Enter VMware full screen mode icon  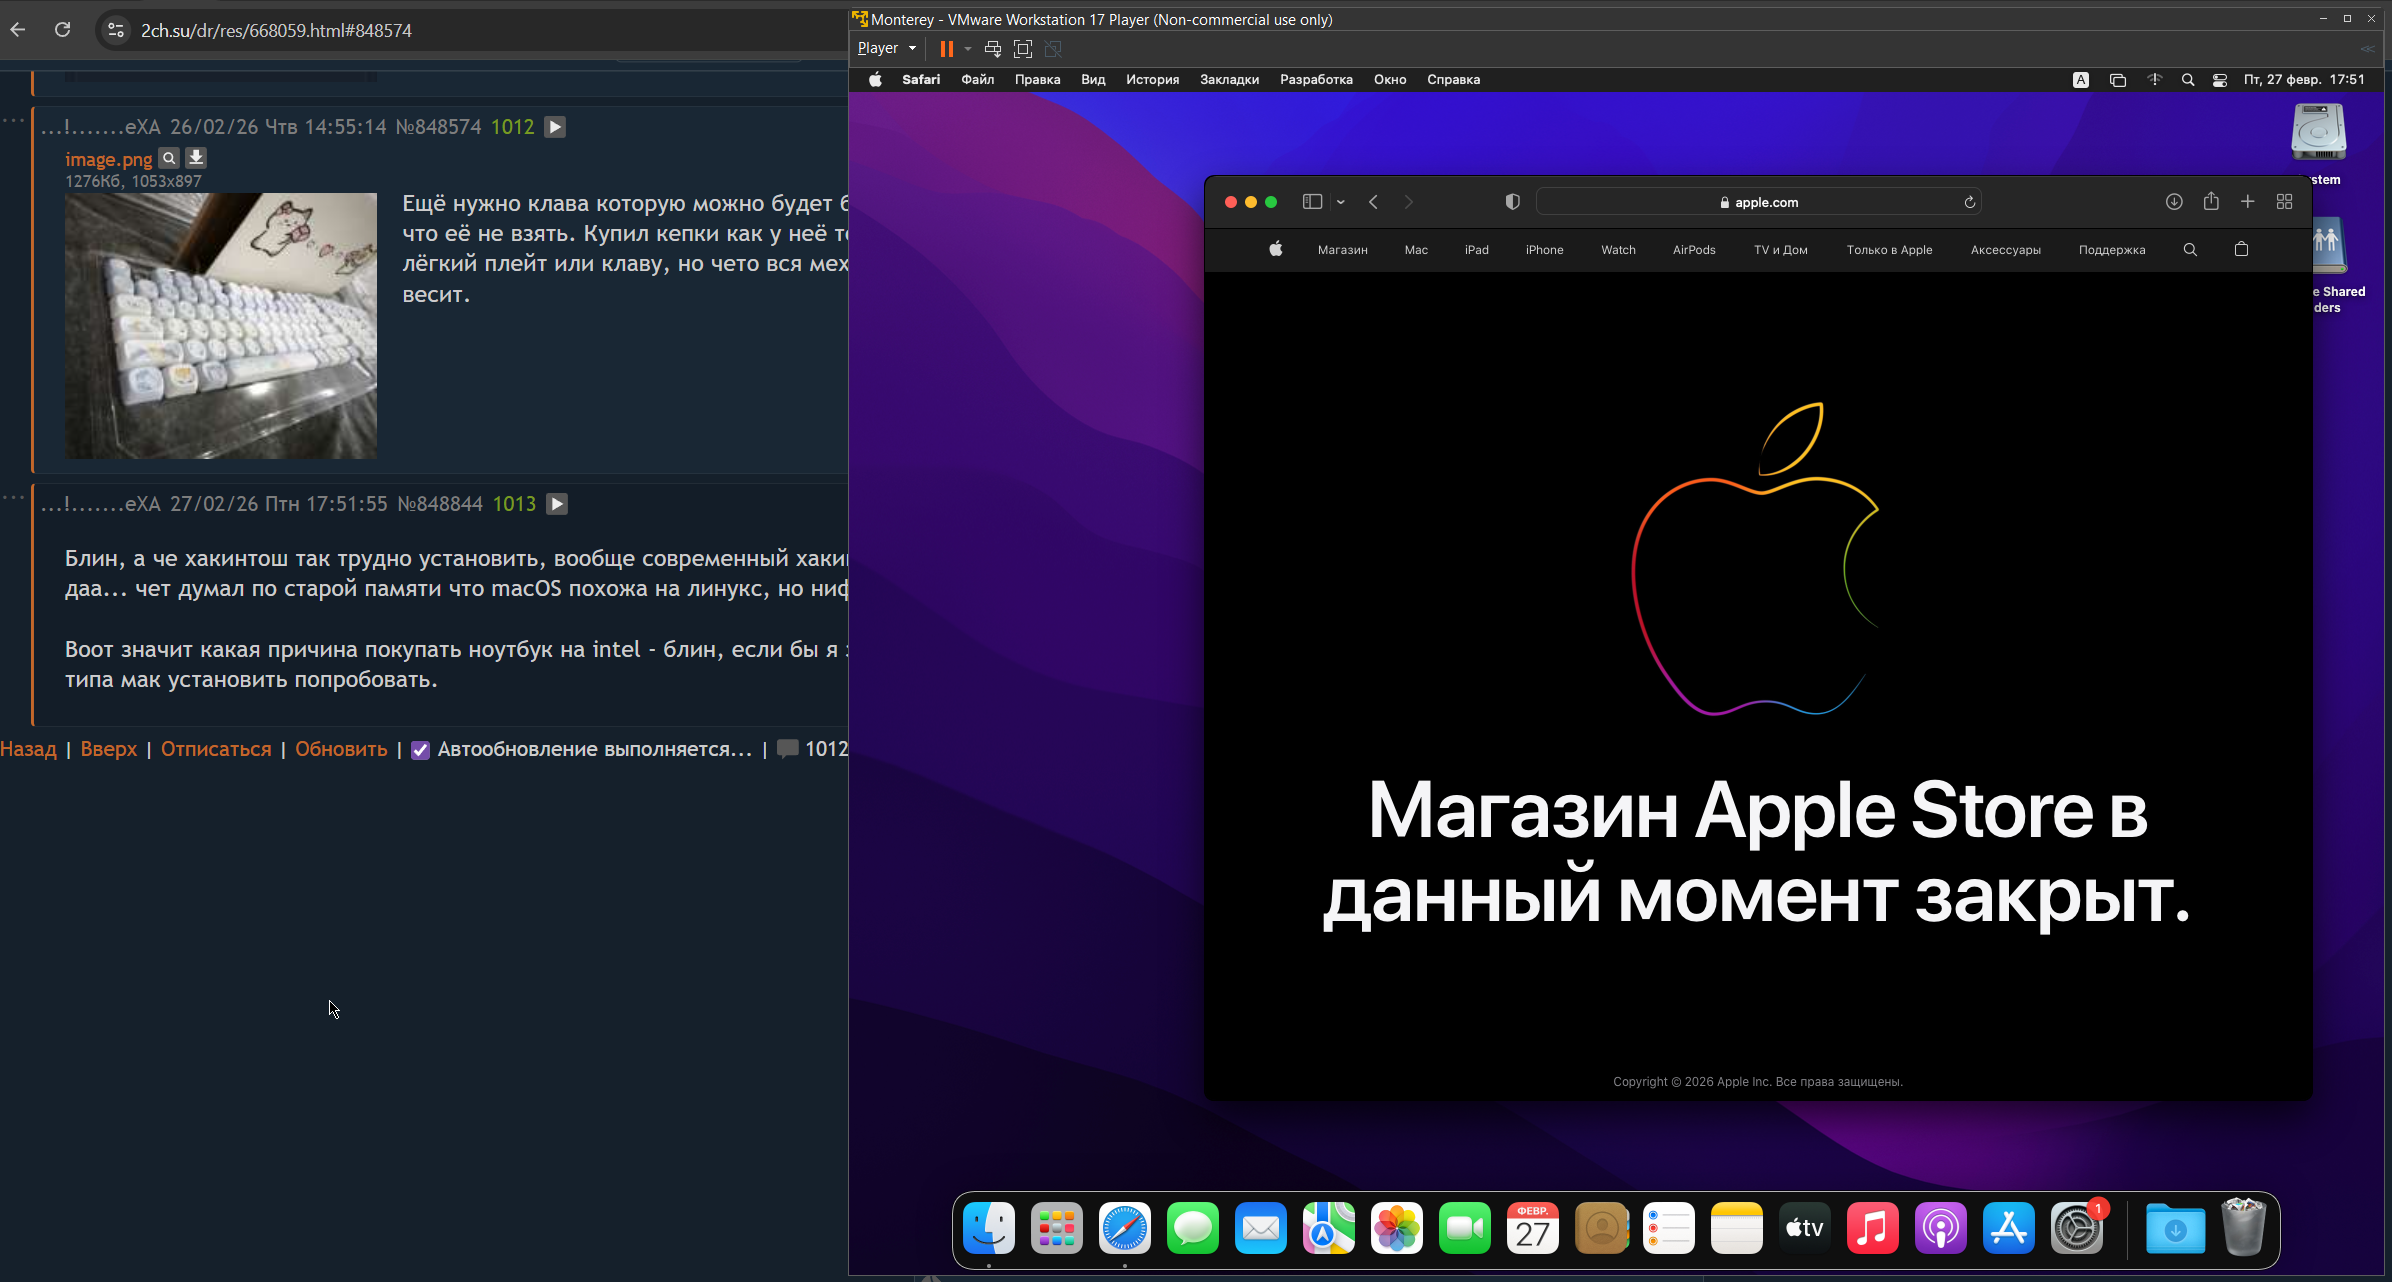(1022, 49)
